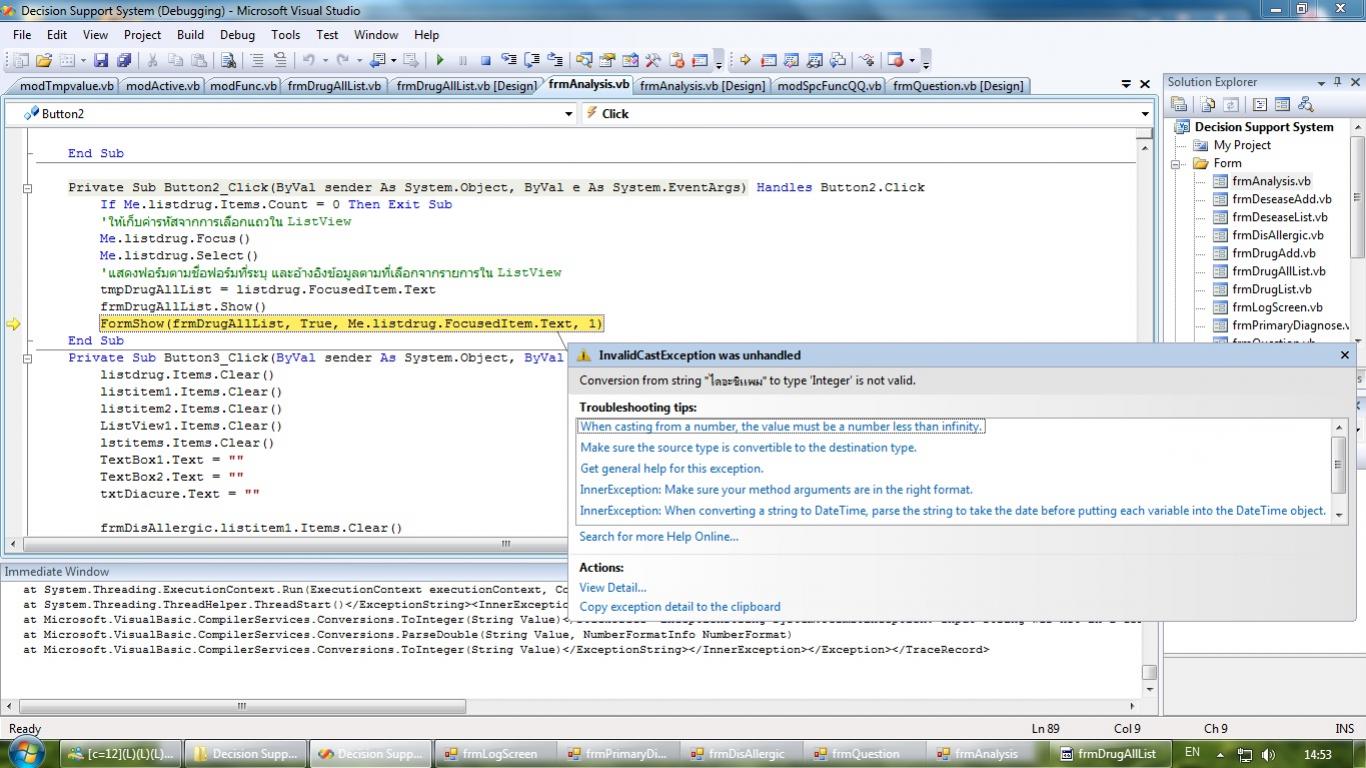This screenshot has width=1366, height=768.
Task: Click Get general help for this exception
Action: pos(672,469)
